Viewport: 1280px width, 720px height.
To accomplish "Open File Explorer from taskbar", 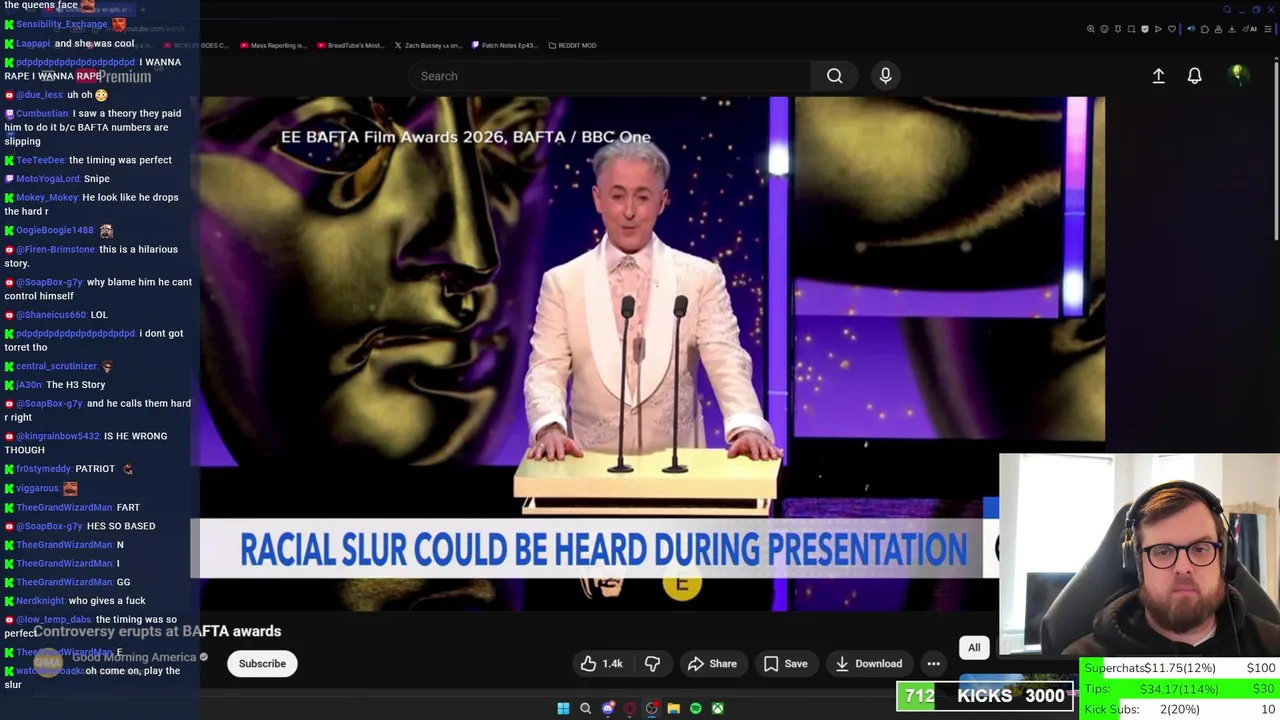I will tap(673, 708).
